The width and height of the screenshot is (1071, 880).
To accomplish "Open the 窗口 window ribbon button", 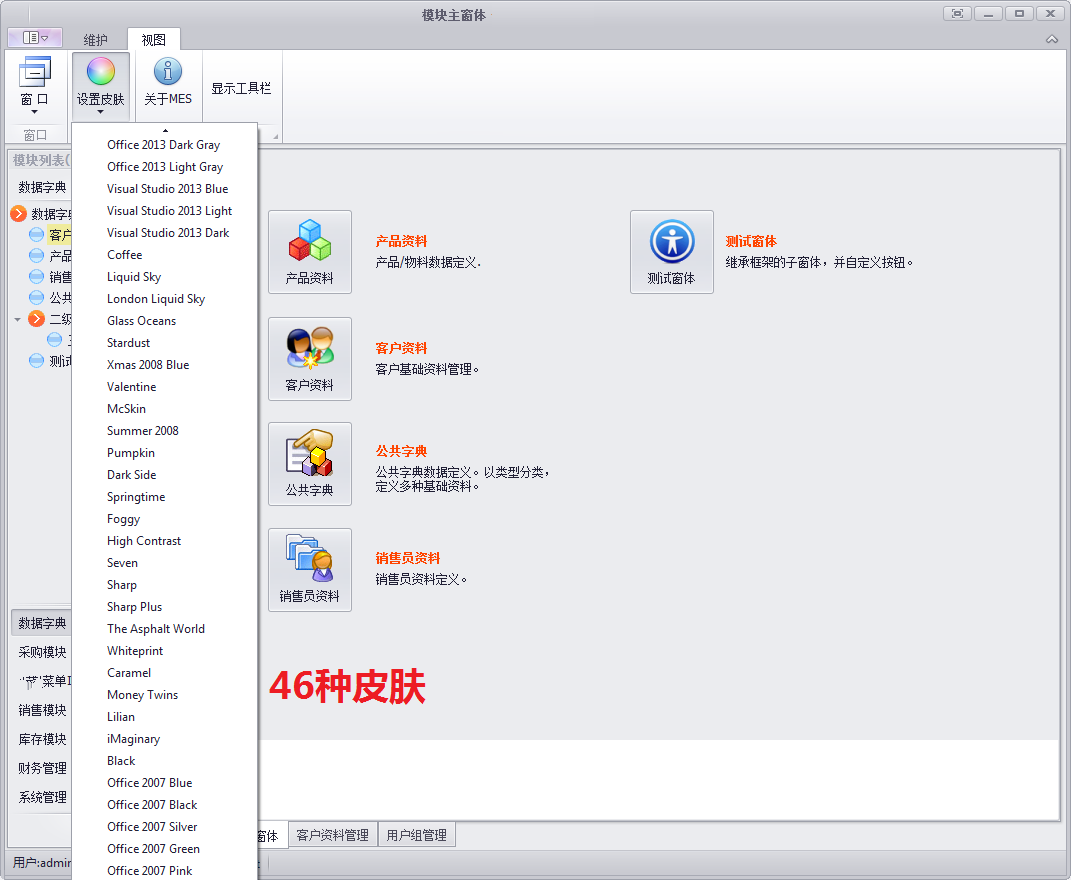I will pos(35,86).
